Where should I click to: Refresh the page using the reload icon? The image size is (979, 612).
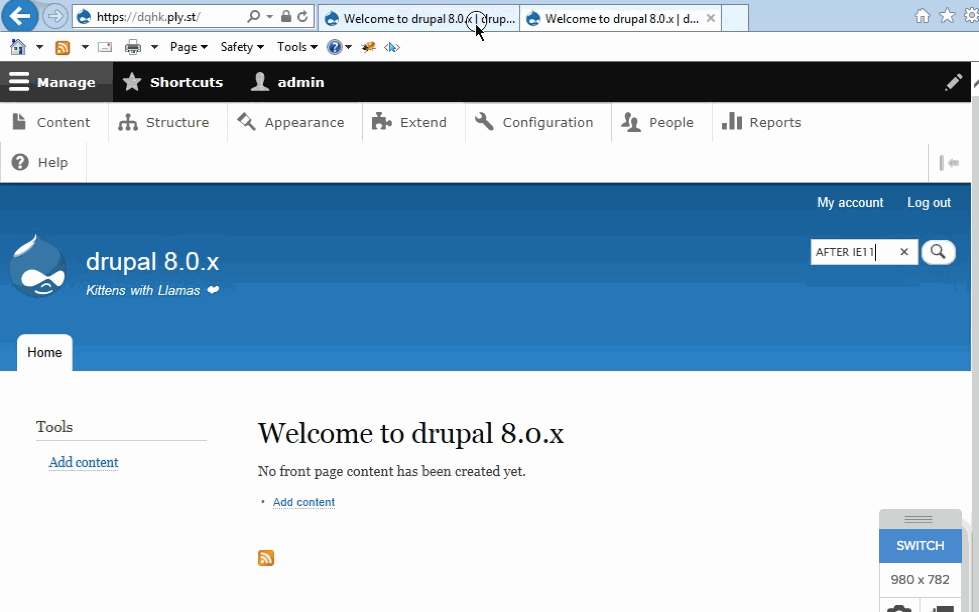click(x=303, y=16)
